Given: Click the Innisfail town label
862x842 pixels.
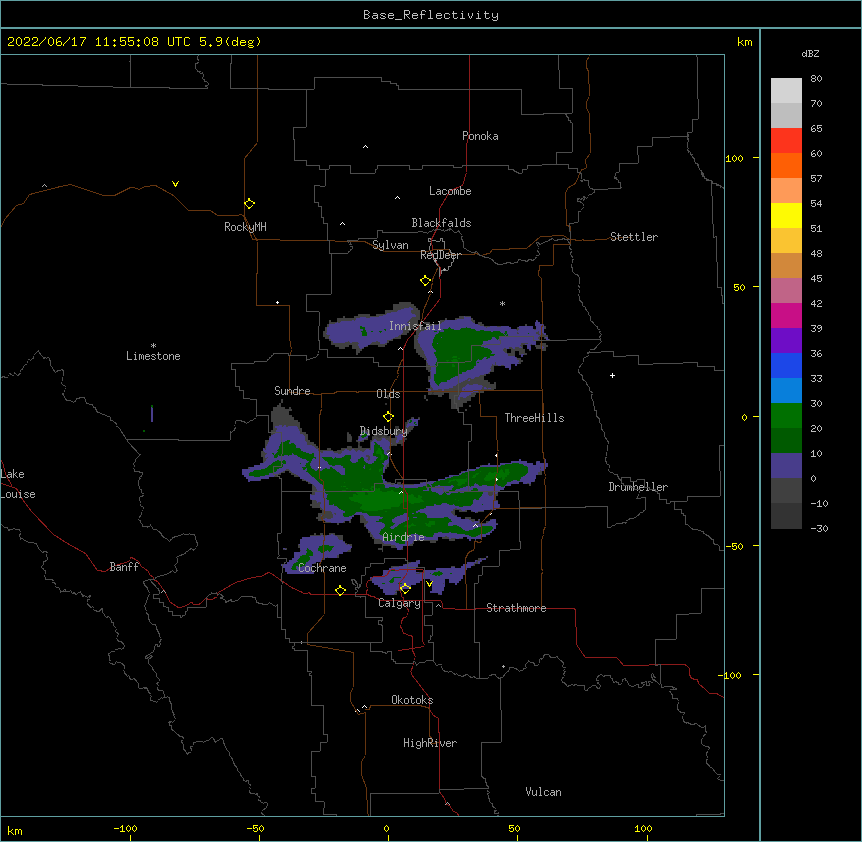Looking at the screenshot, I should [x=415, y=326].
